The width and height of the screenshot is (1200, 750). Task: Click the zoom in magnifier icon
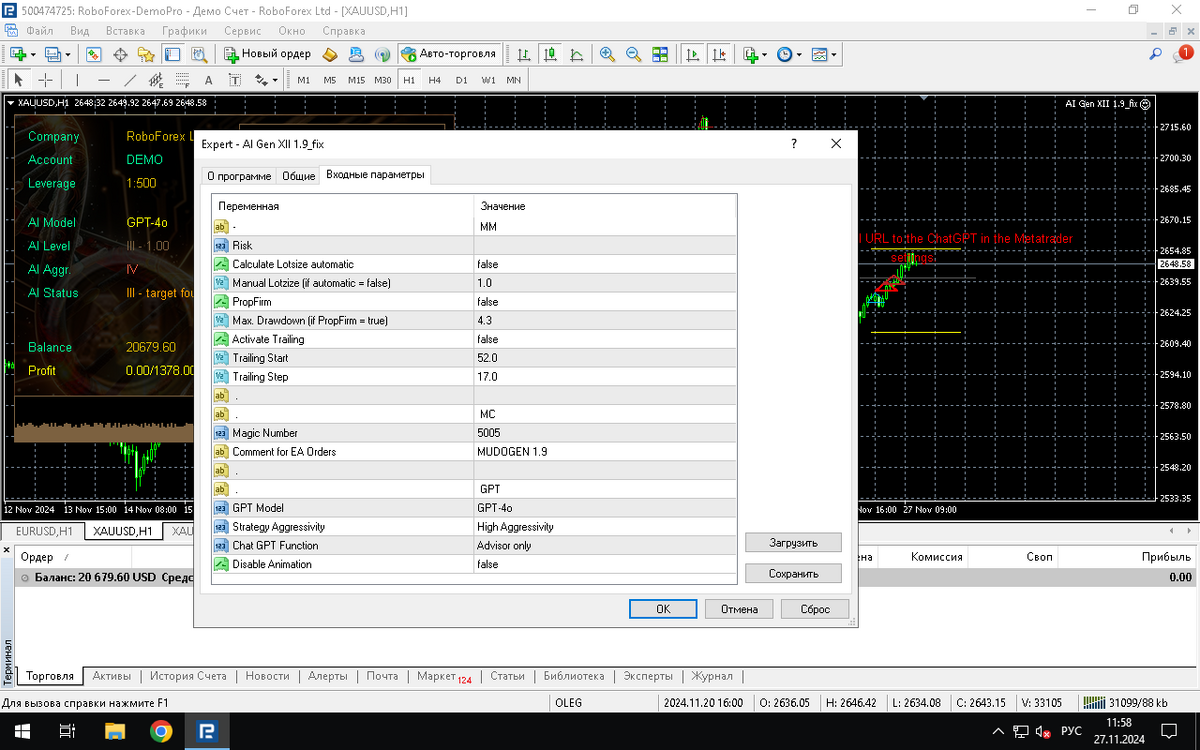click(x=607, y=54)
